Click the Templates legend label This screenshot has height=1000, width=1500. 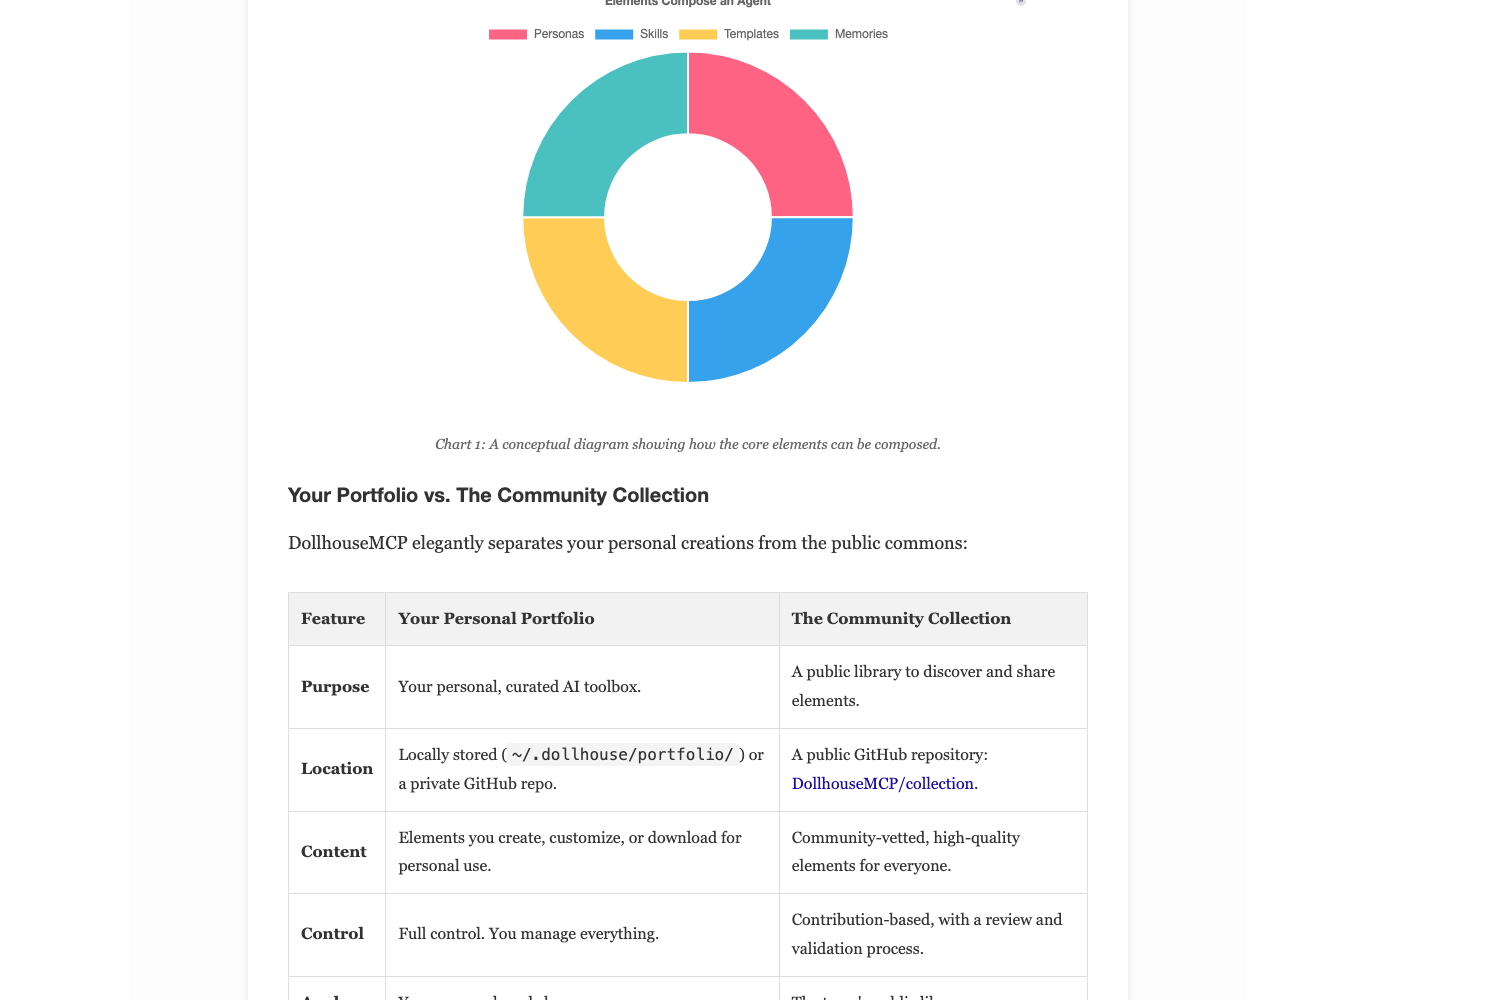[x=751, y=34]
